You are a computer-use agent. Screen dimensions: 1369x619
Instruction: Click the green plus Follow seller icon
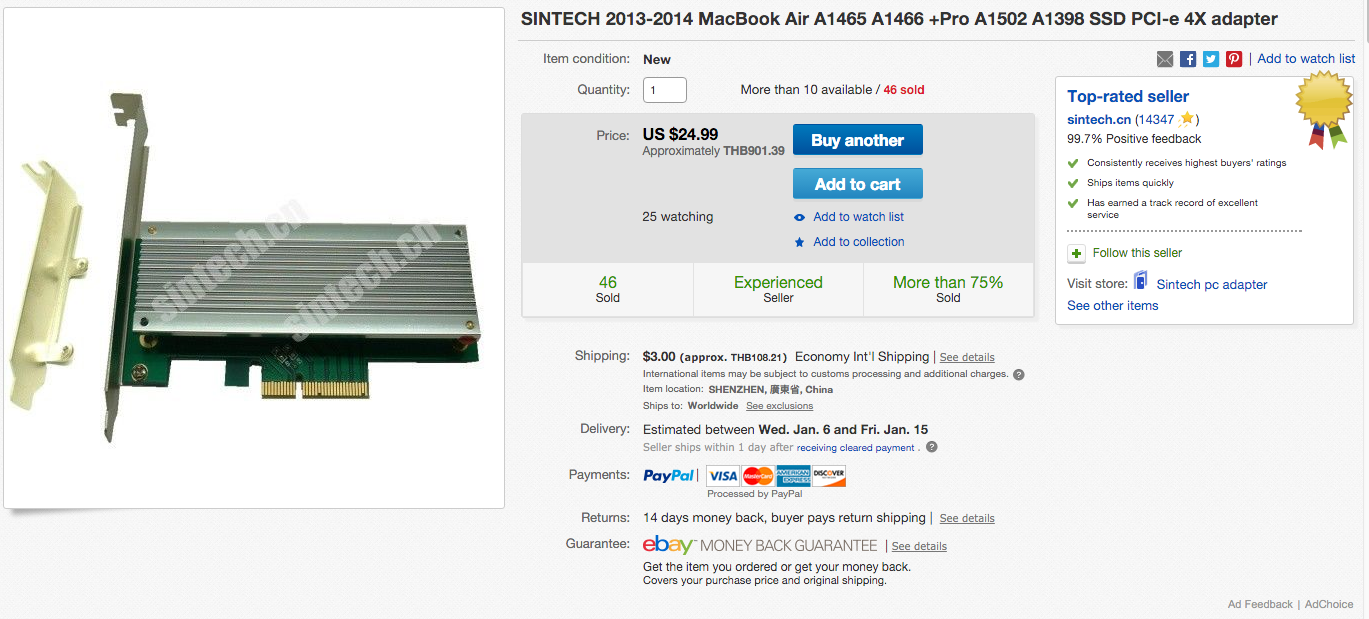pyautogui.click(x=1076, y=253)
